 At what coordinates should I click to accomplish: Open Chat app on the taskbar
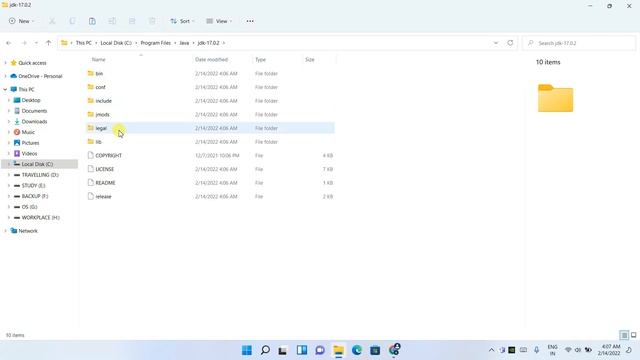click(x=320, y=350)
